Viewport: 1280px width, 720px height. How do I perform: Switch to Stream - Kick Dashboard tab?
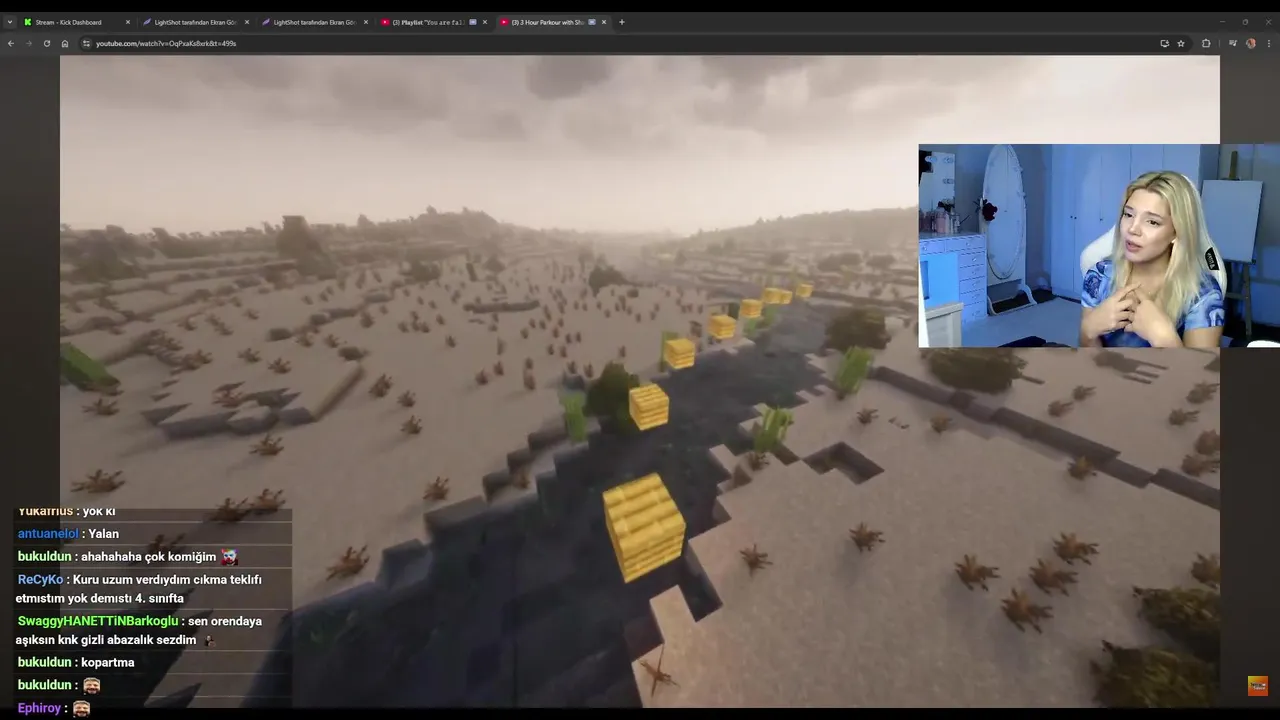tap(77, 22)
